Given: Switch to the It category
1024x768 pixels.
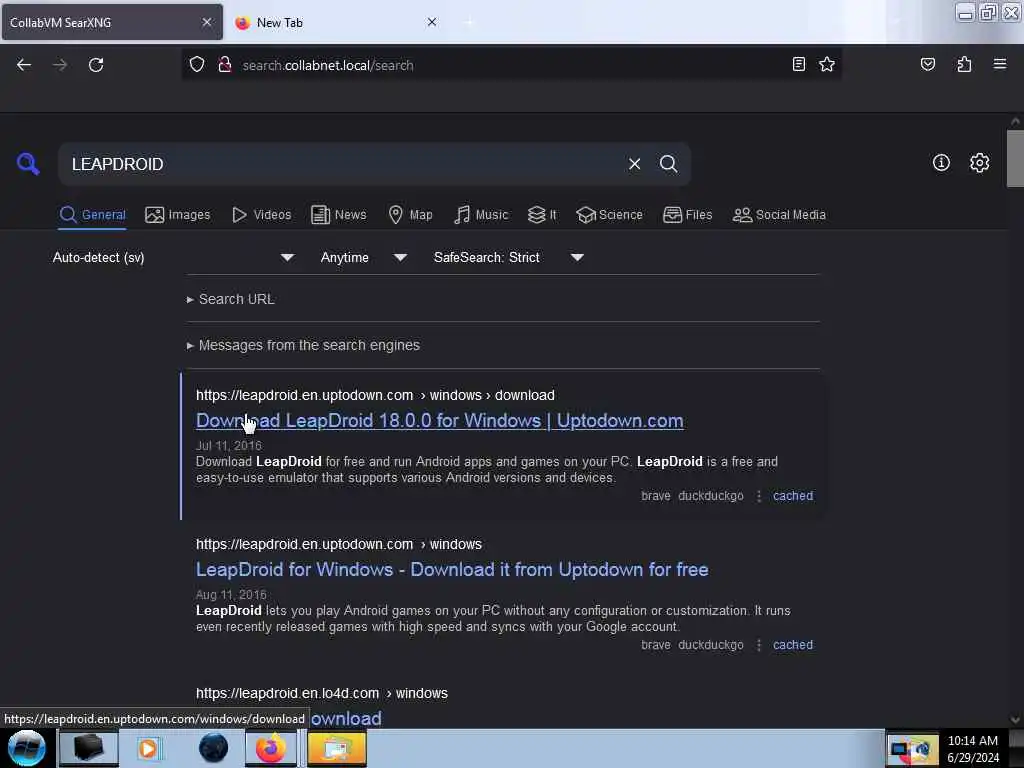Looking at the screenshot, I should click(542, 215).
